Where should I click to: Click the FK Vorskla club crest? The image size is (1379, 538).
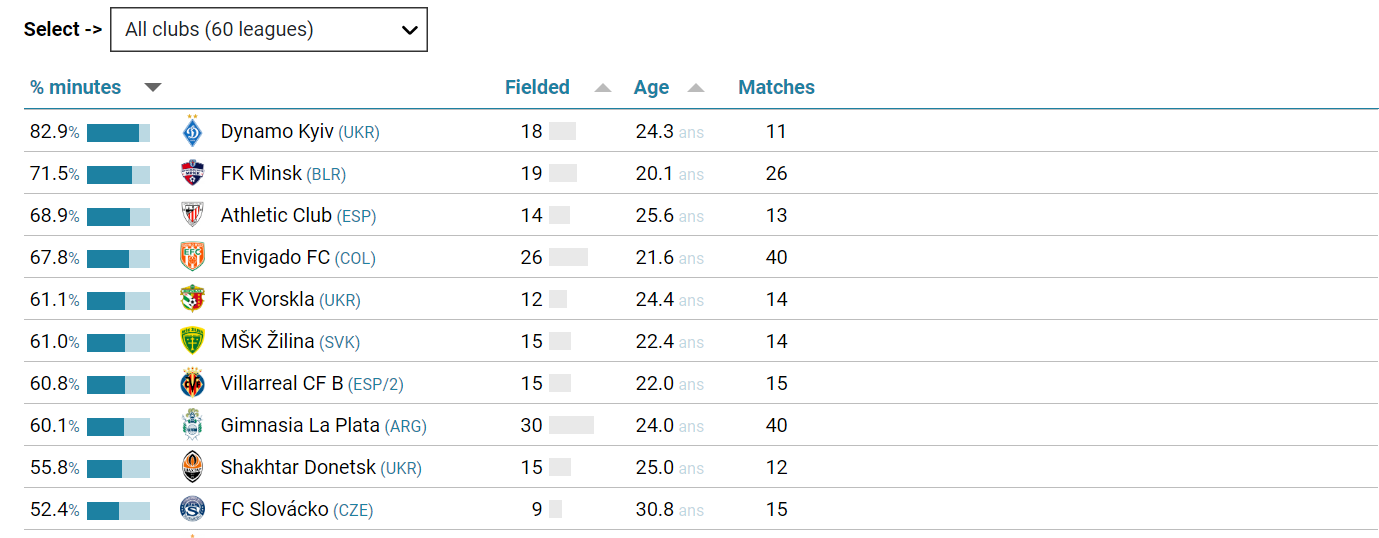point(192,300)
